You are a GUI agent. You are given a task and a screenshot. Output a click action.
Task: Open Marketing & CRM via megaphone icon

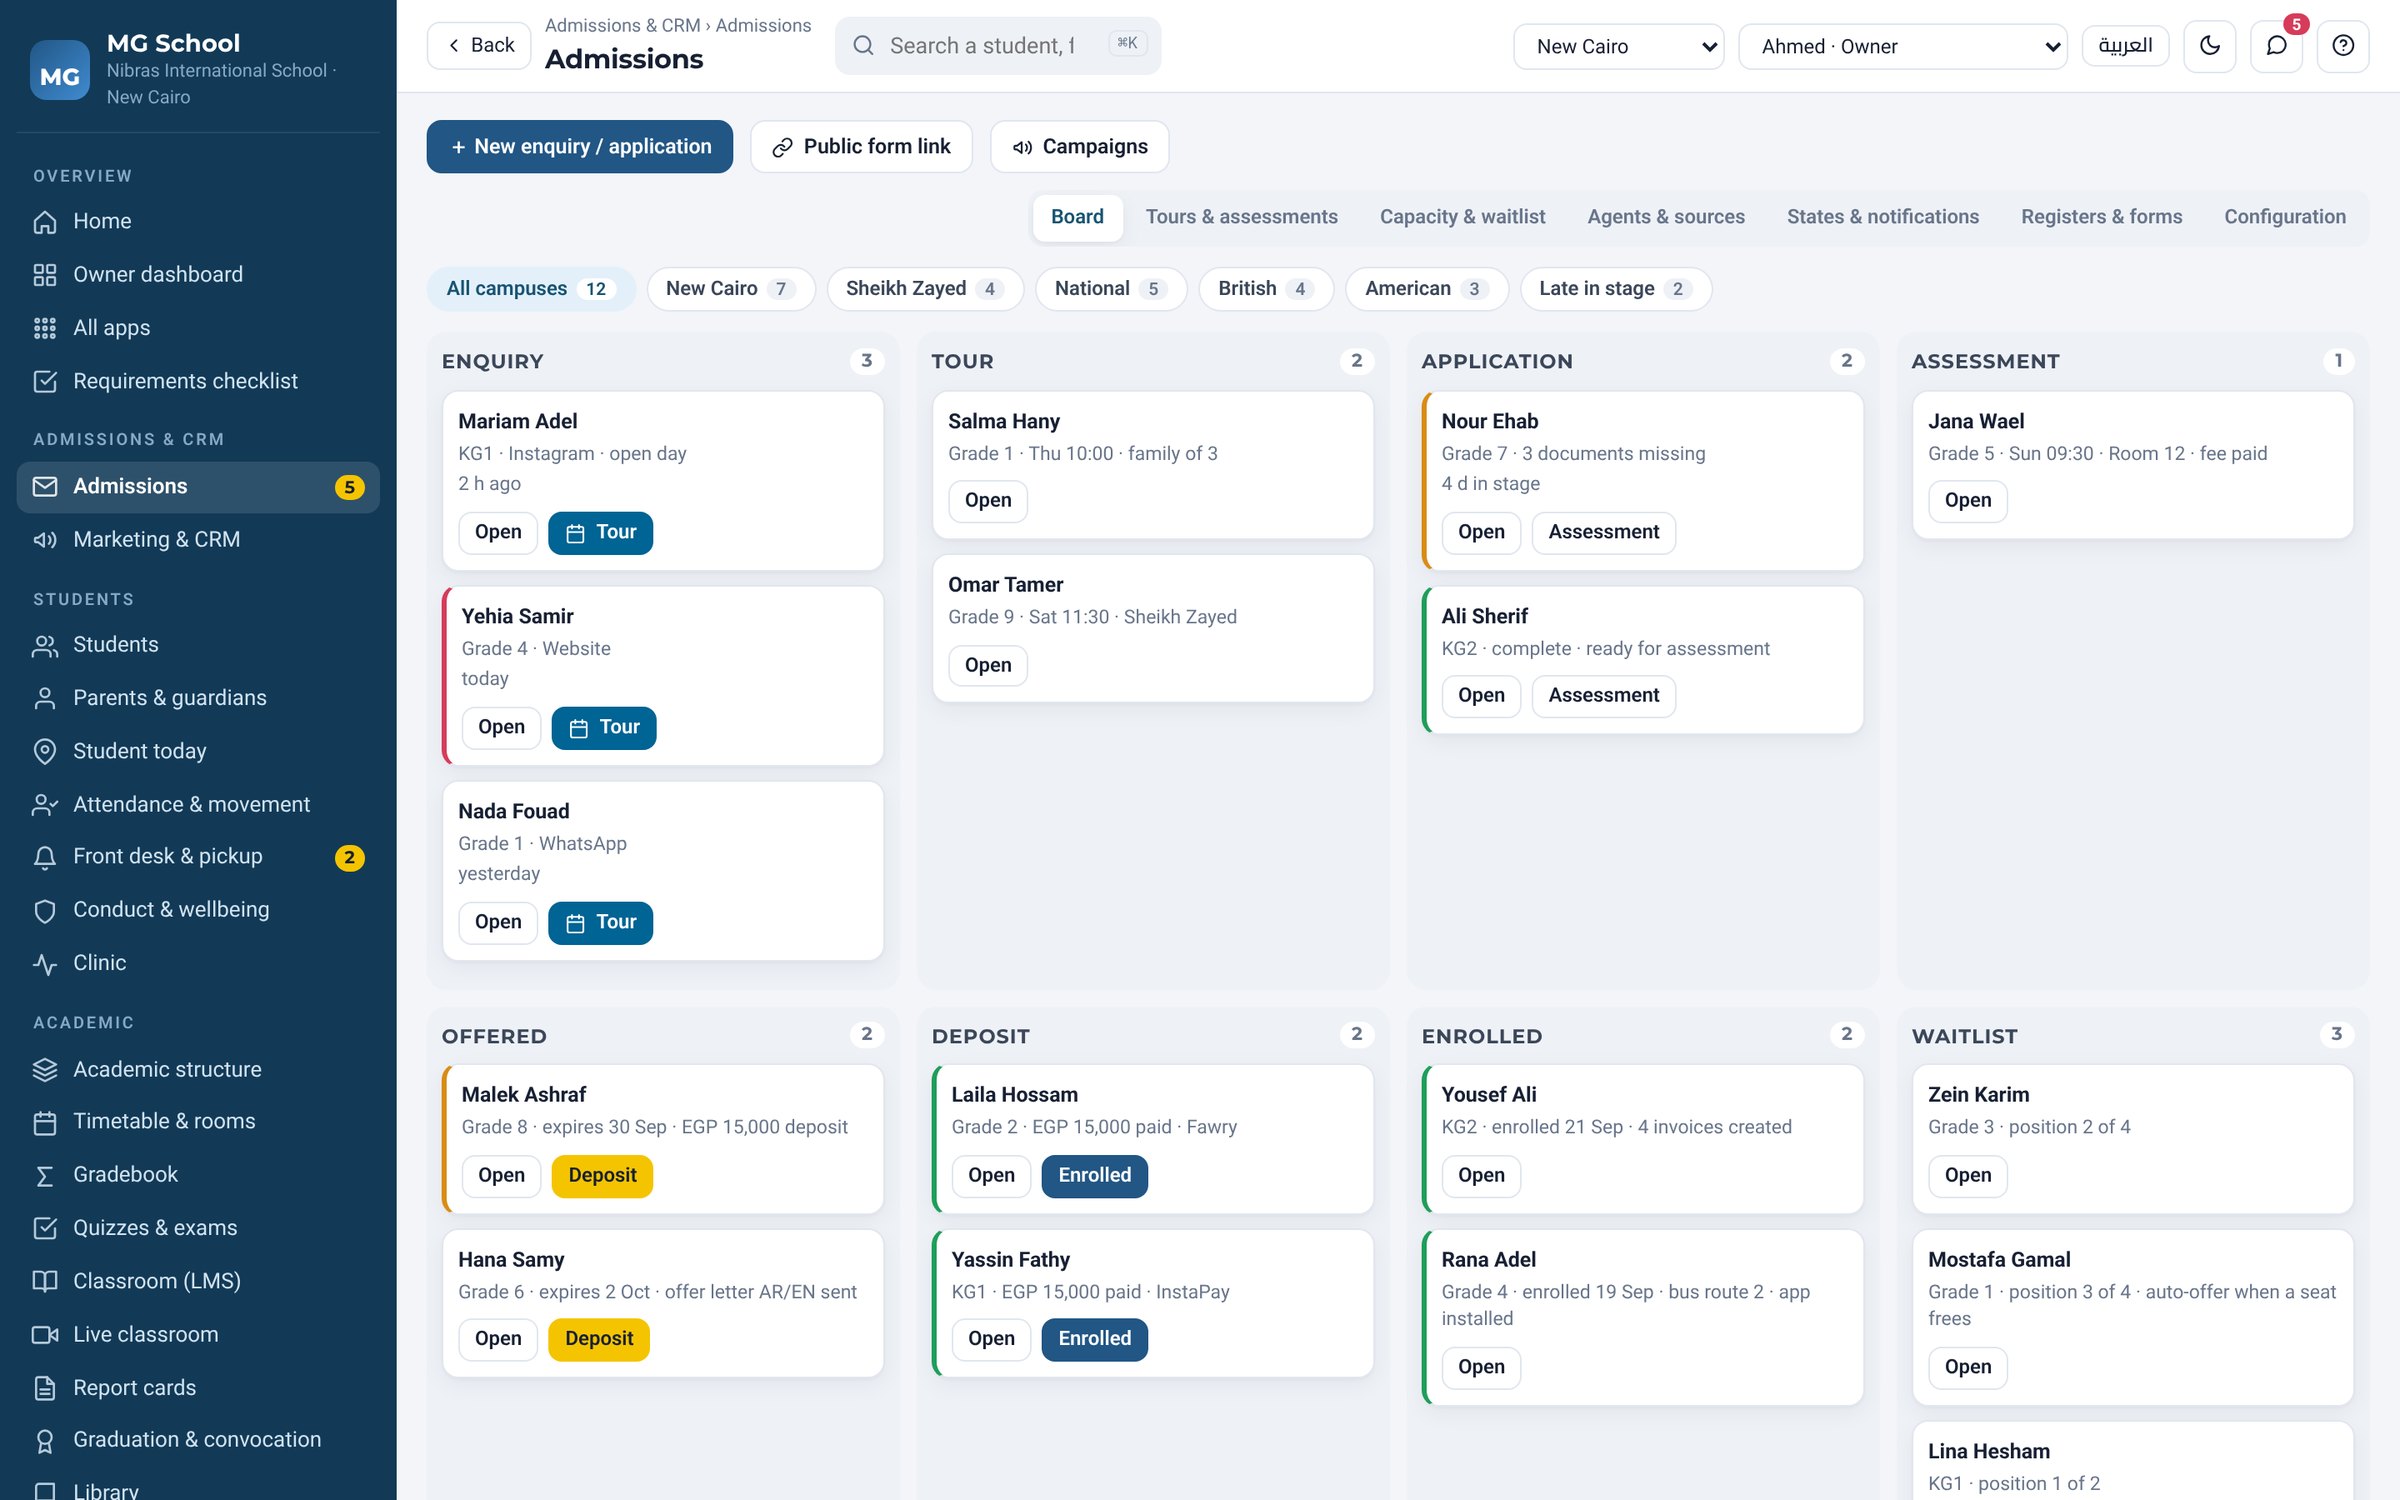pos(45,540)
